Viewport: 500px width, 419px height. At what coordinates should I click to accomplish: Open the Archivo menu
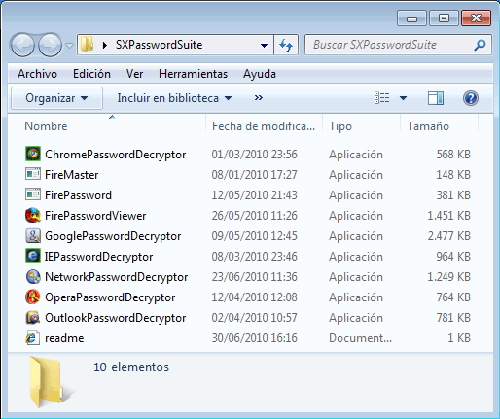tap(37, 74)
